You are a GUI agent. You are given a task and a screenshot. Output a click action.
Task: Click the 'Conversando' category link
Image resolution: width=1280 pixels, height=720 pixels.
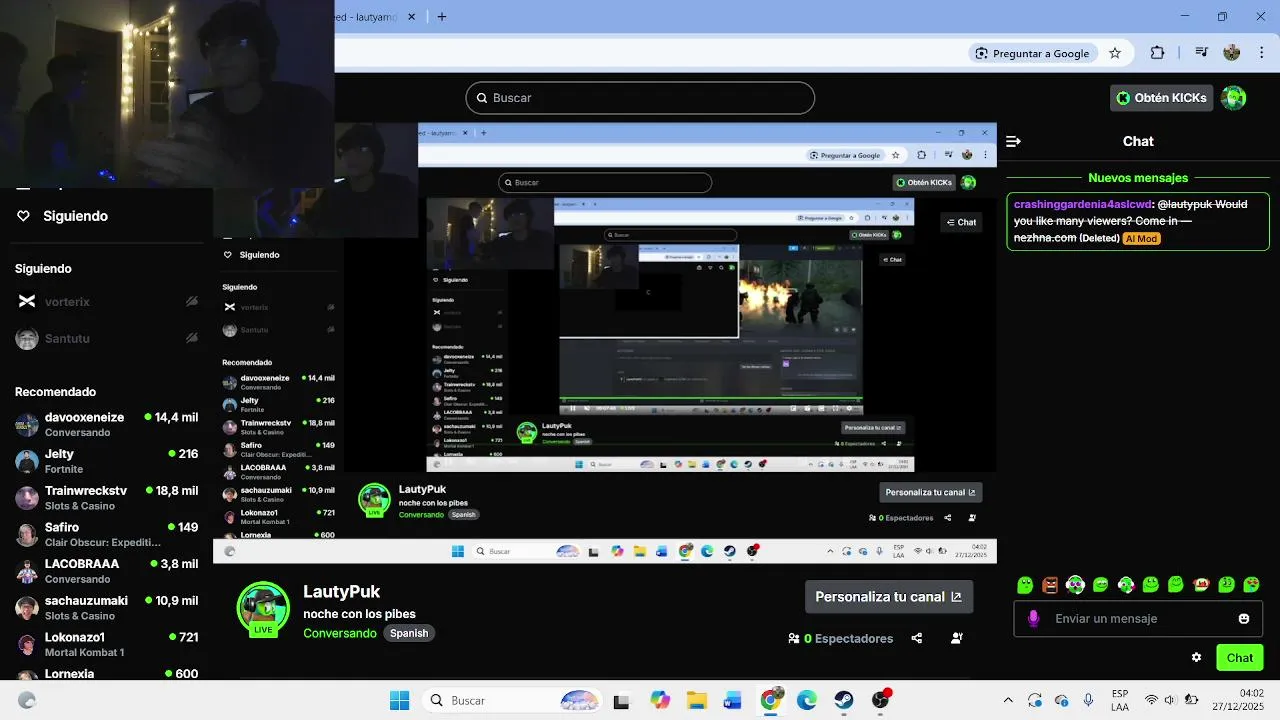coord(340,633)
